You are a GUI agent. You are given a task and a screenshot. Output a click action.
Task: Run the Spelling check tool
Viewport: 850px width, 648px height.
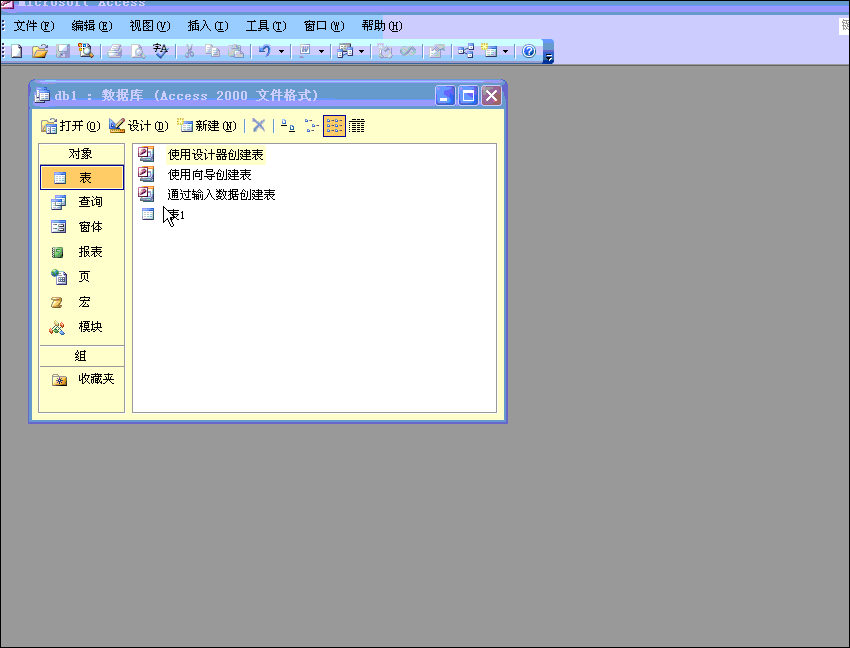coord(160,52)
